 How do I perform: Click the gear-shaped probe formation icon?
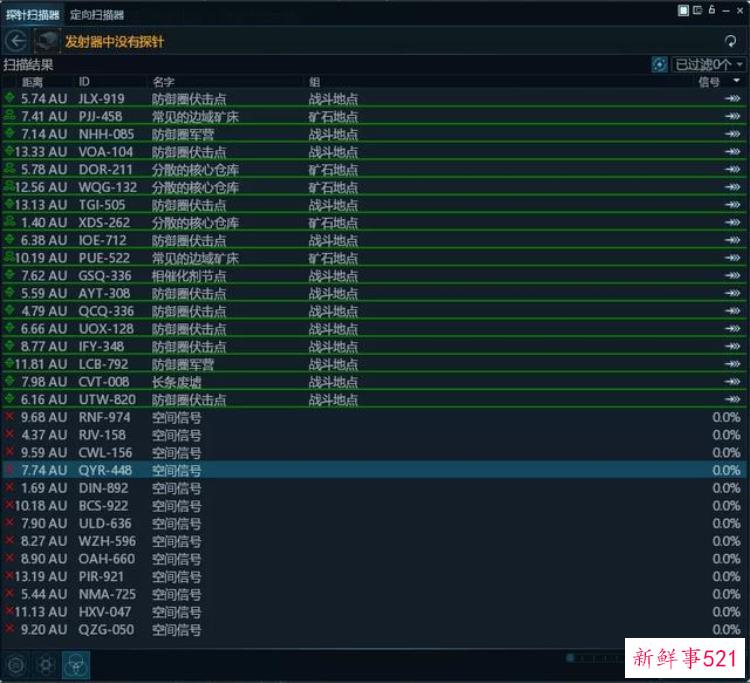(x=46, y=663)
